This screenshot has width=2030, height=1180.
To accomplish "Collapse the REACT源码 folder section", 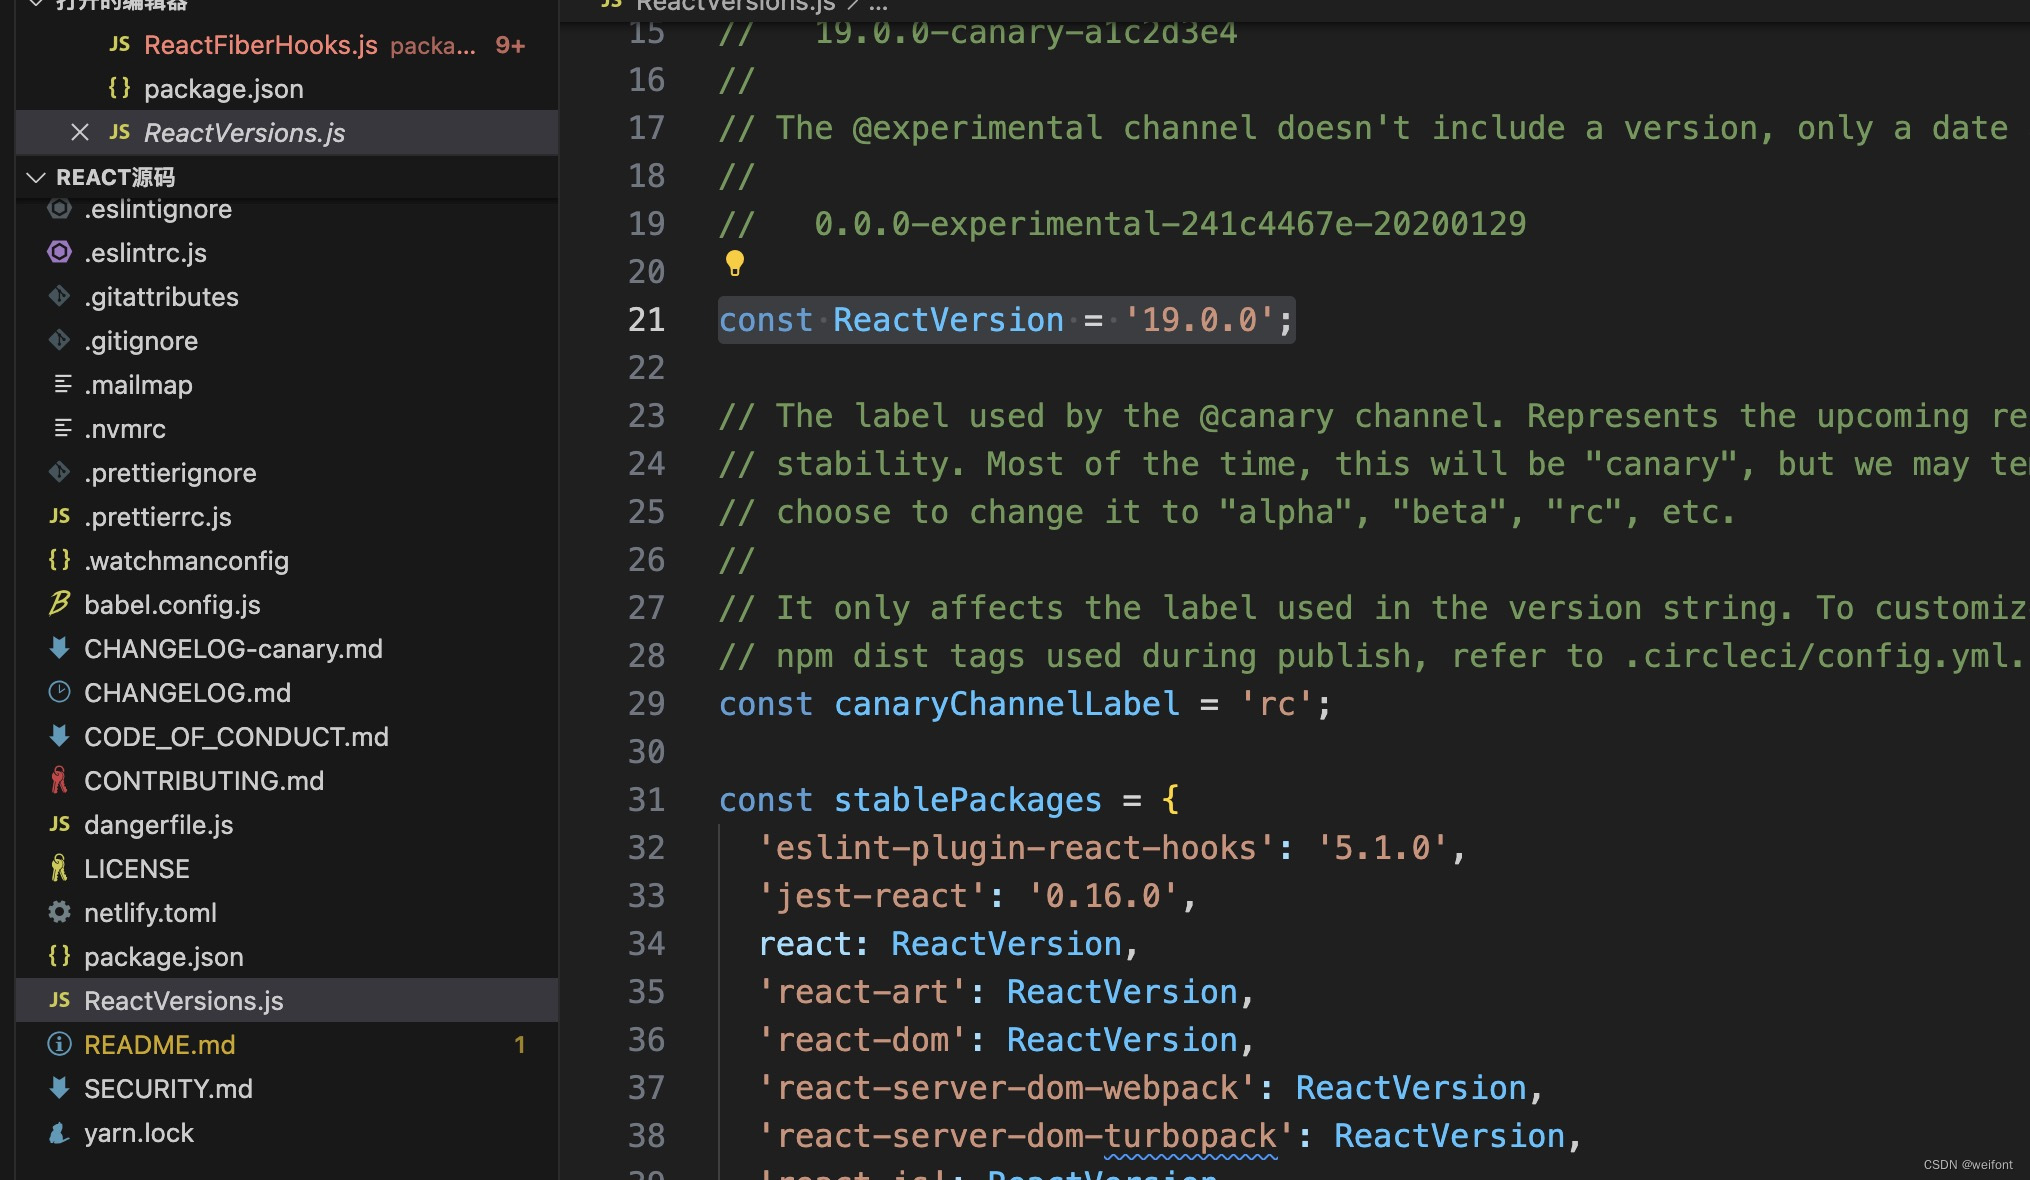I will coord(36,177).
